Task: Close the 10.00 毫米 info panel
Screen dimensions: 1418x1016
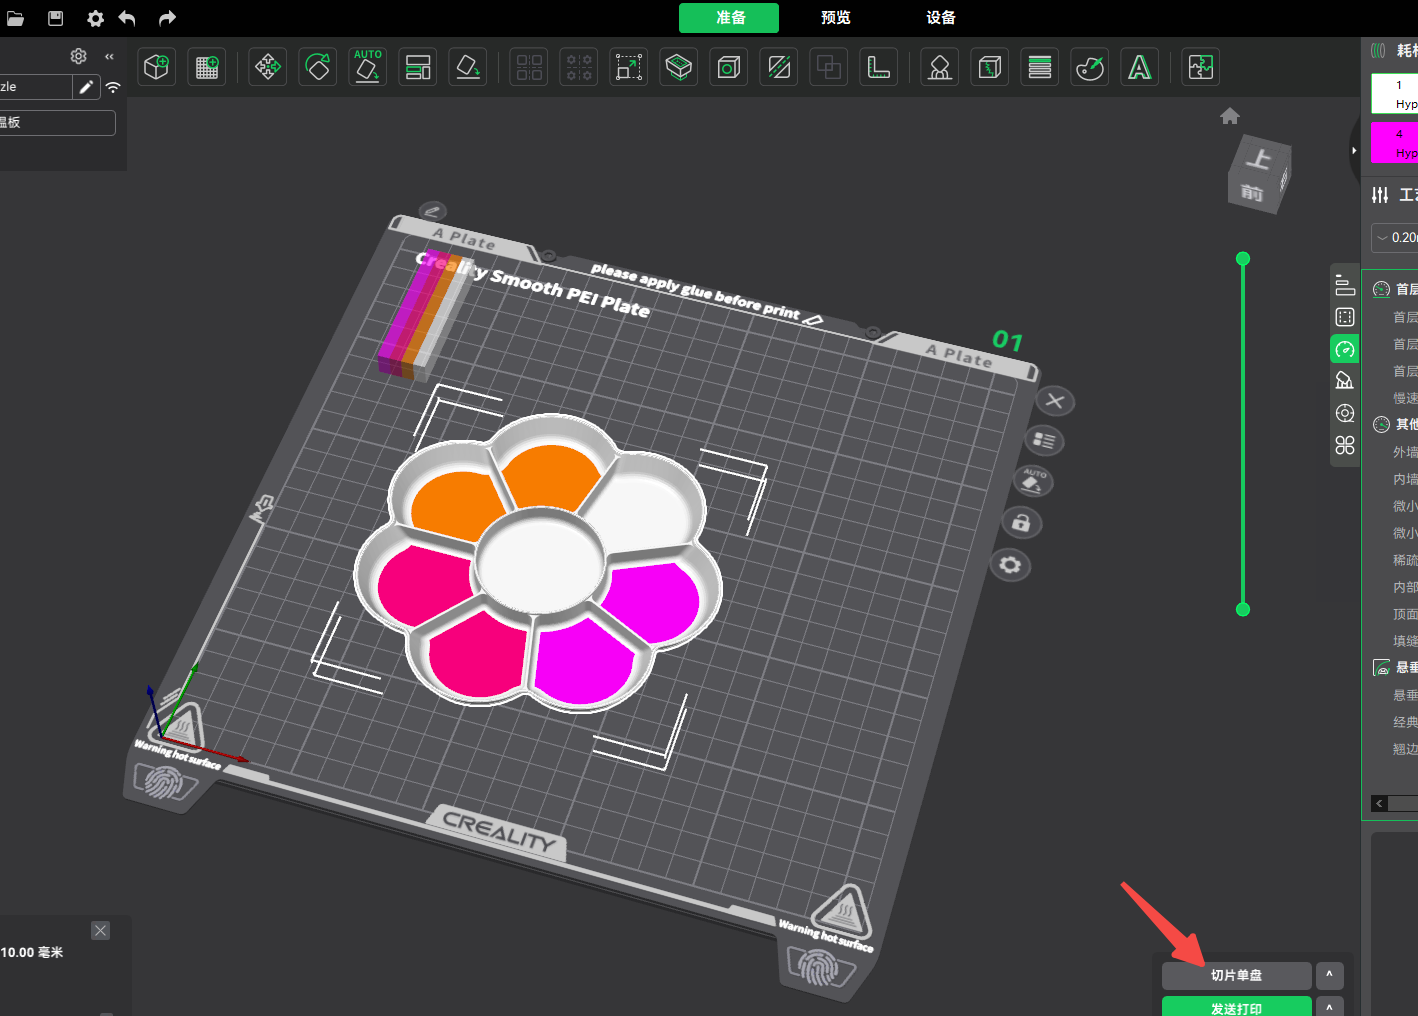Action: pyautogui.click(x=101, y=930)
